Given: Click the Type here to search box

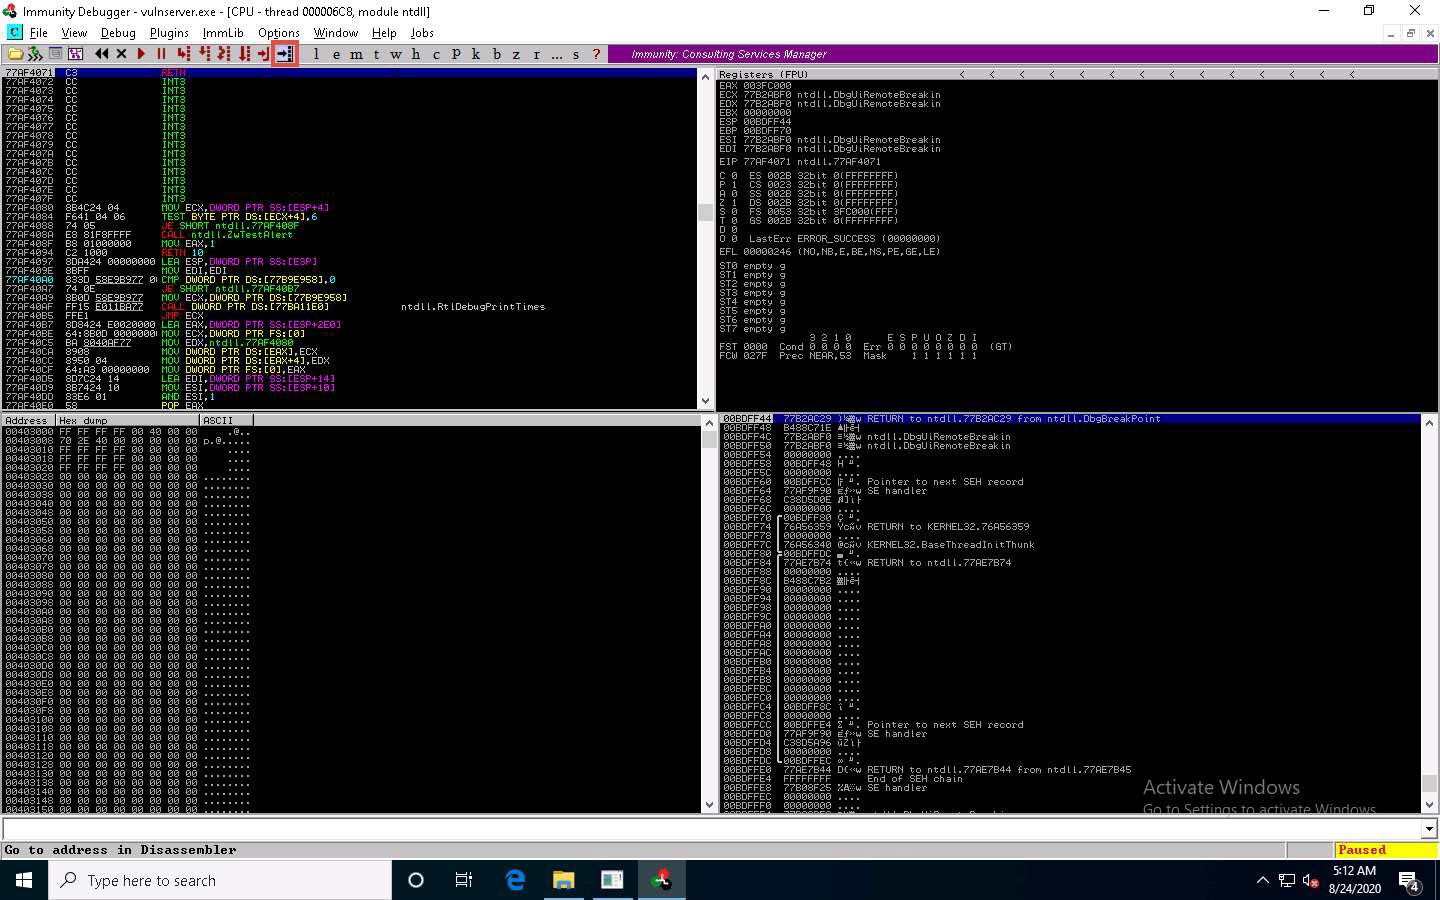Looking at the screenshot, I should point(220,880).
